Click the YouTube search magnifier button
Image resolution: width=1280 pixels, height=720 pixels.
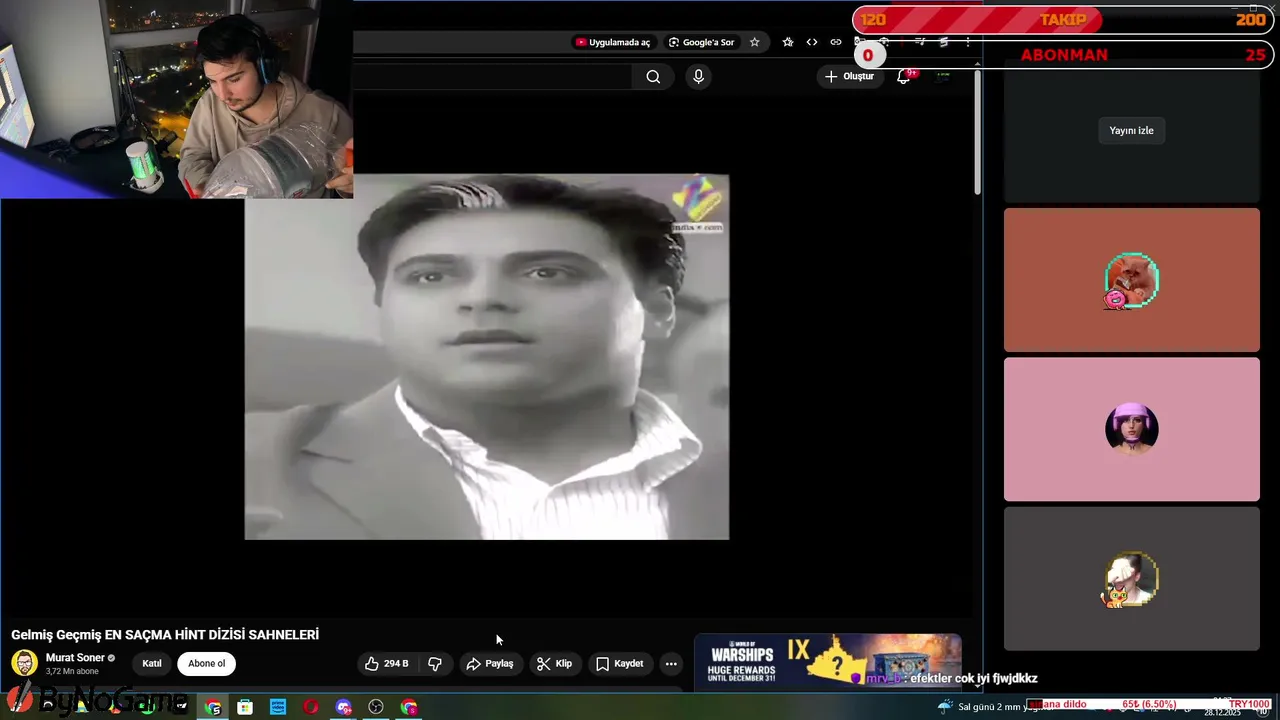point(653,77)
